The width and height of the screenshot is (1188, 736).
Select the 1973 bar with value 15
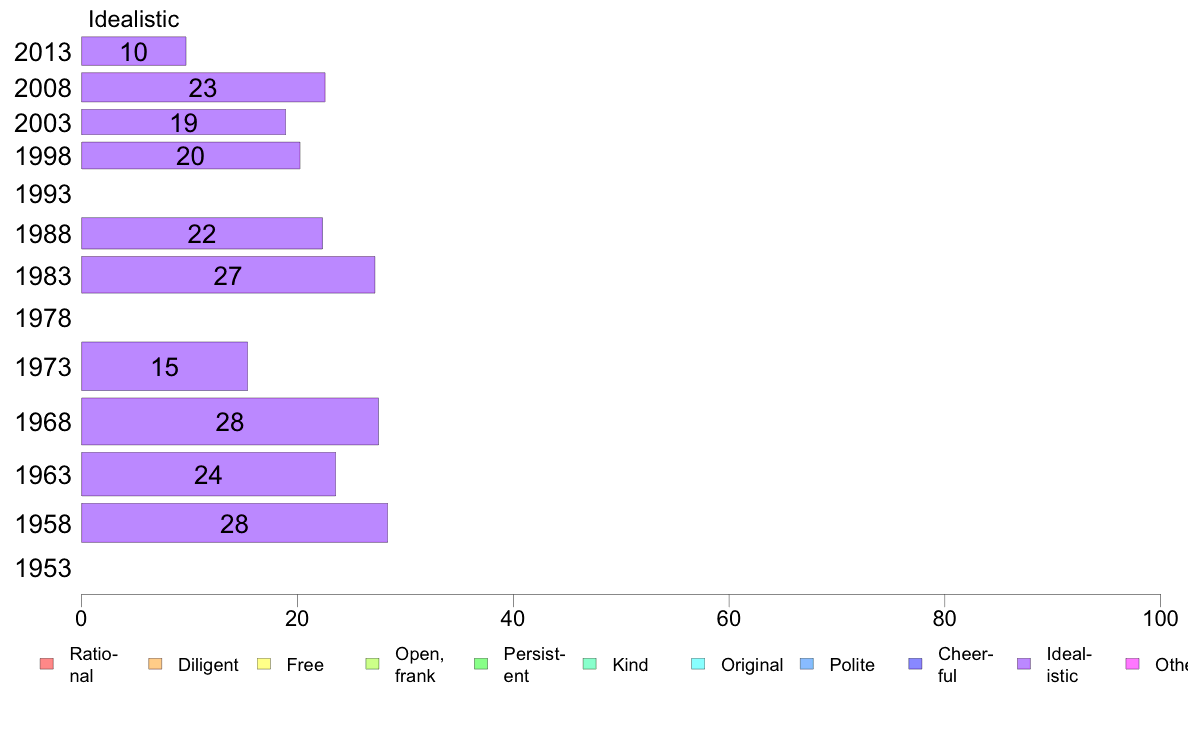click(x=164, y=366)
